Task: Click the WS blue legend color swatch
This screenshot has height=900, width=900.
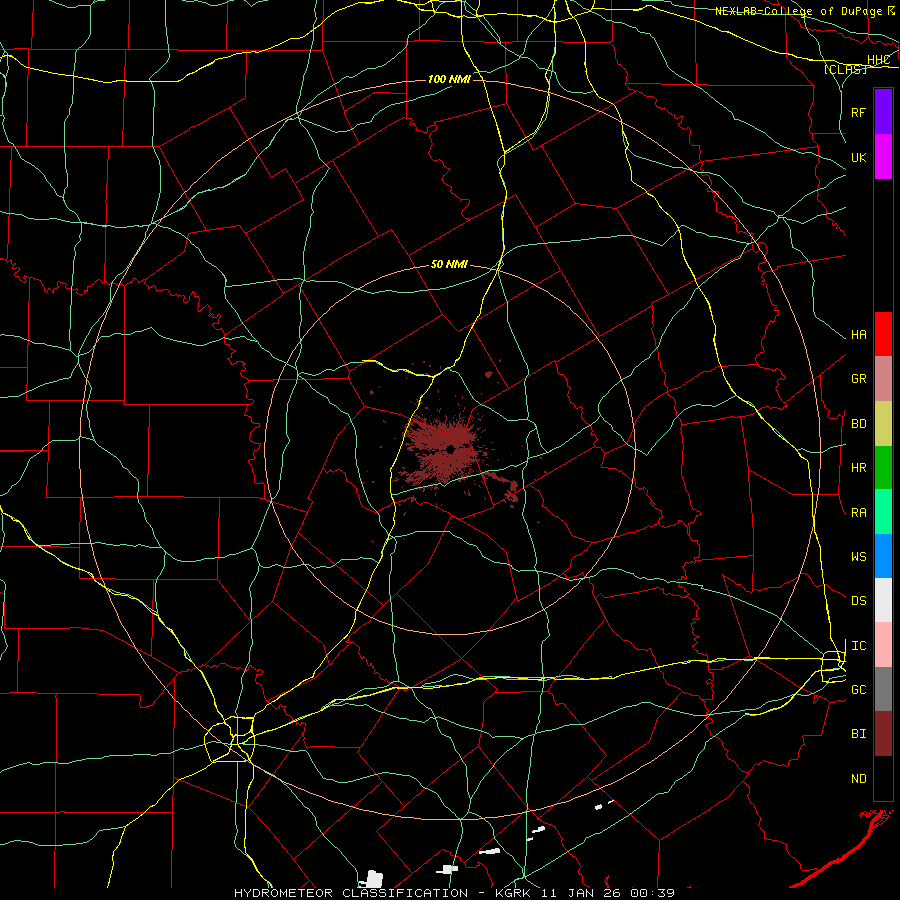Action: [883, 556]
